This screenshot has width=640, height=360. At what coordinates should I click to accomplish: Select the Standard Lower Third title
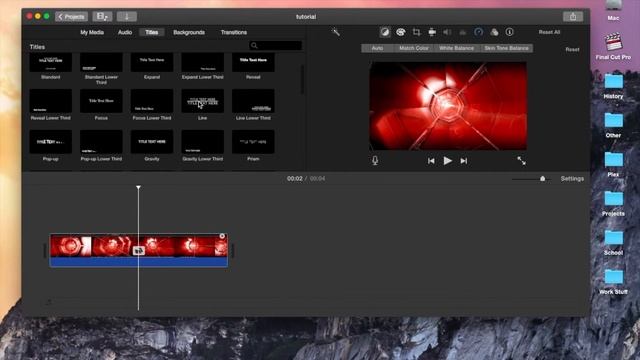(101, 62)
